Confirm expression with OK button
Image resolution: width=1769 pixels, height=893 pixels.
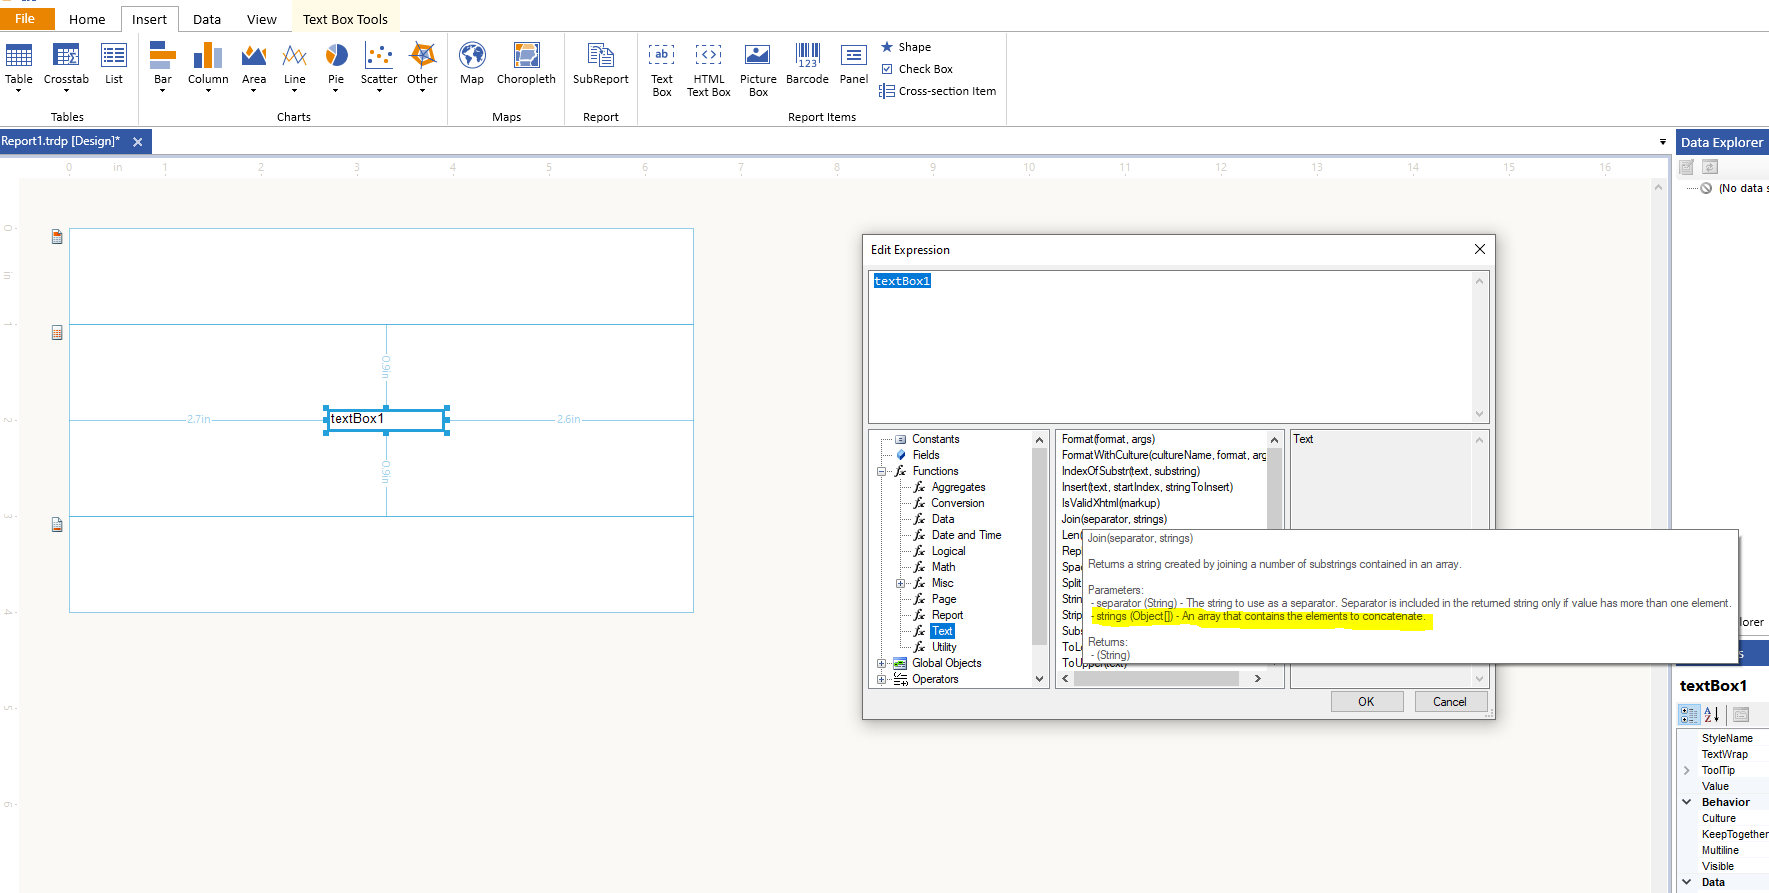1365,702
